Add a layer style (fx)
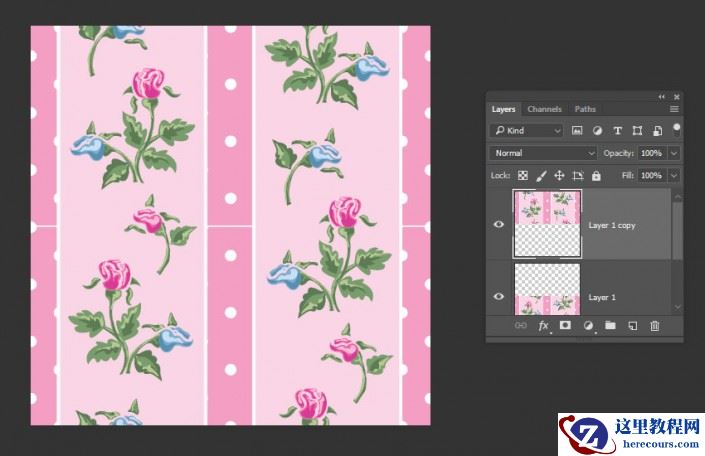This screenshot has width=705, height=456. click(x=544, y=326)
